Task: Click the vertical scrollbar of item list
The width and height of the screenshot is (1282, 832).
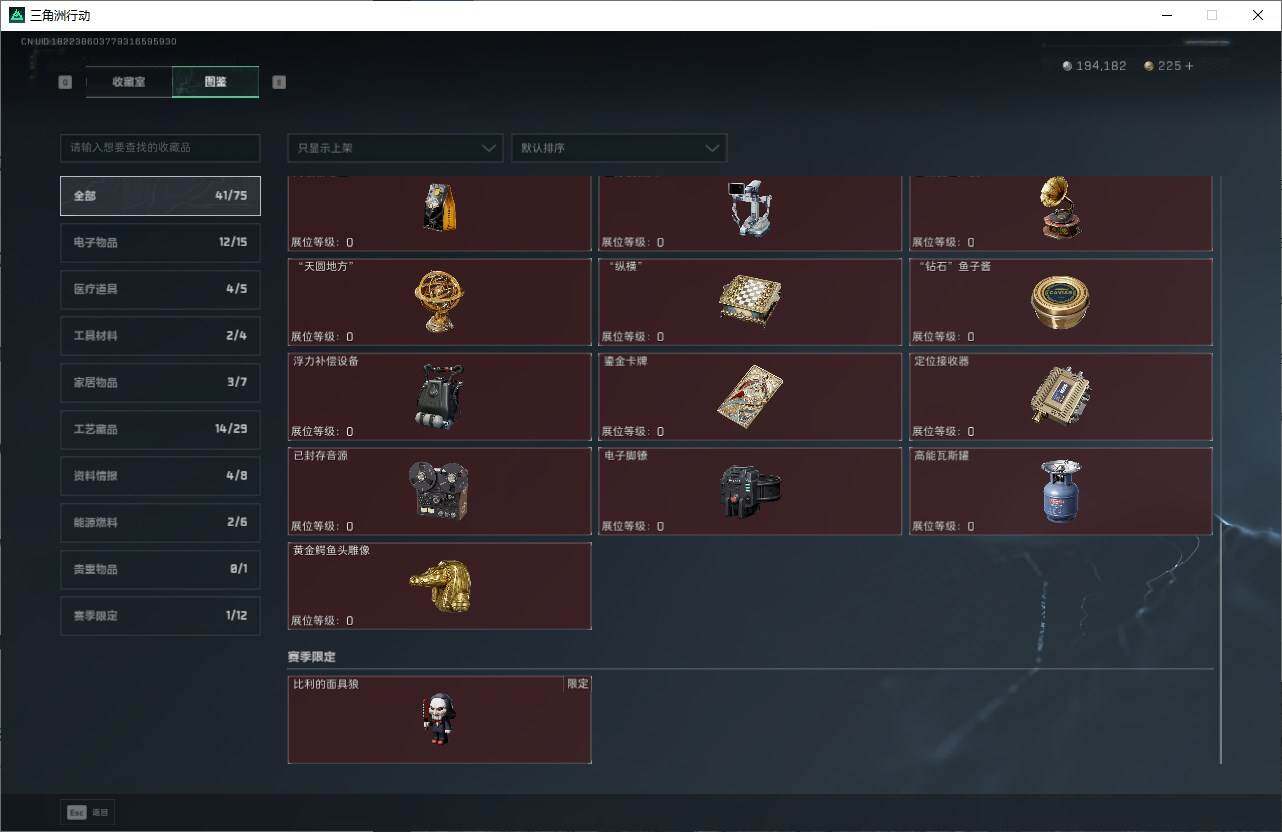Action: tap(1221, 470)
